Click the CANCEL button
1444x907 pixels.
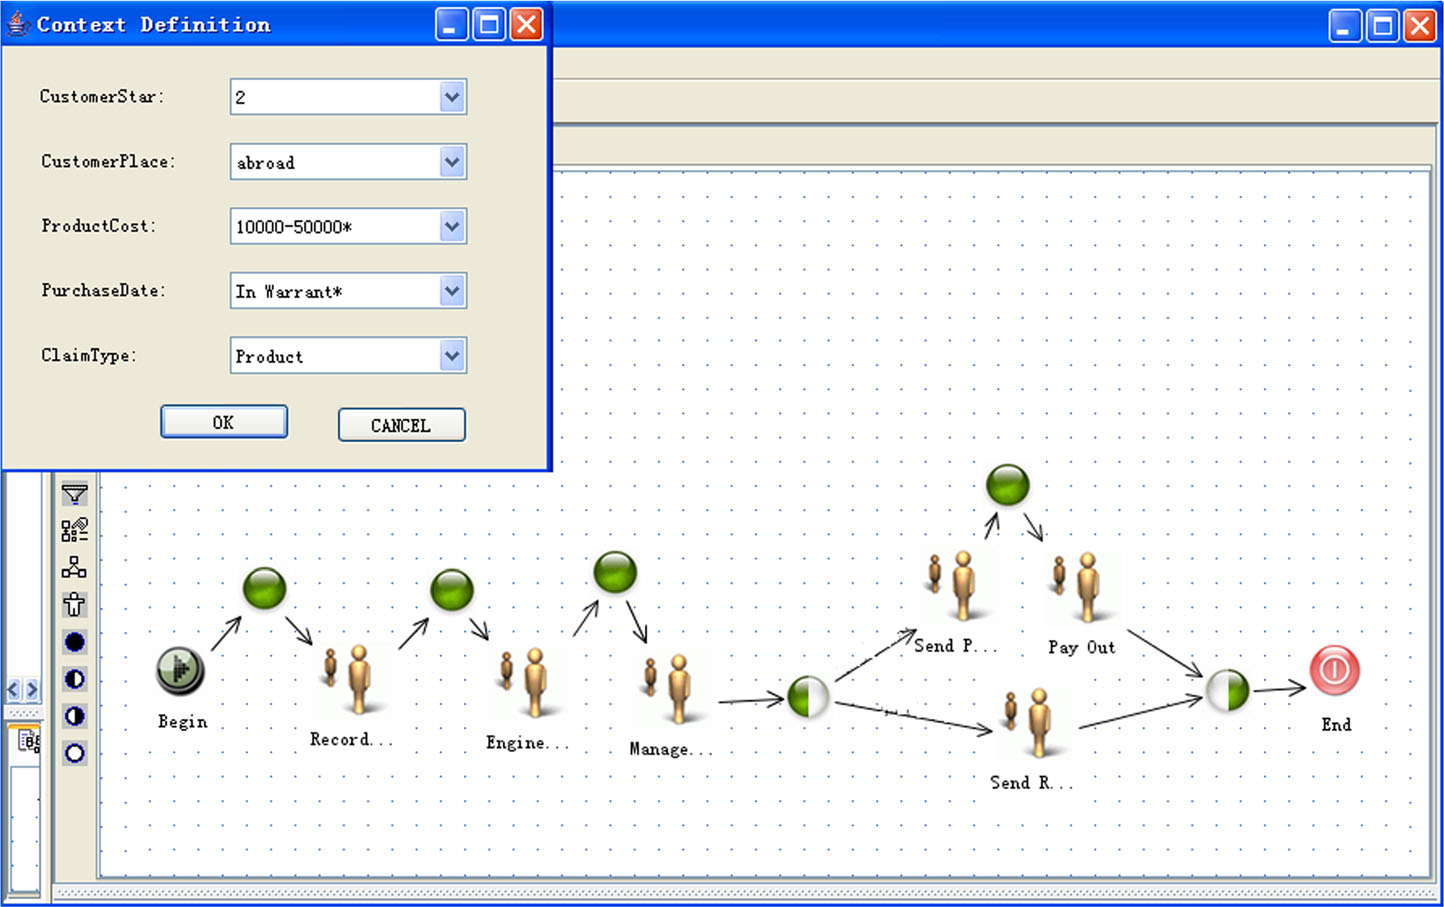(x=401, y=425)
